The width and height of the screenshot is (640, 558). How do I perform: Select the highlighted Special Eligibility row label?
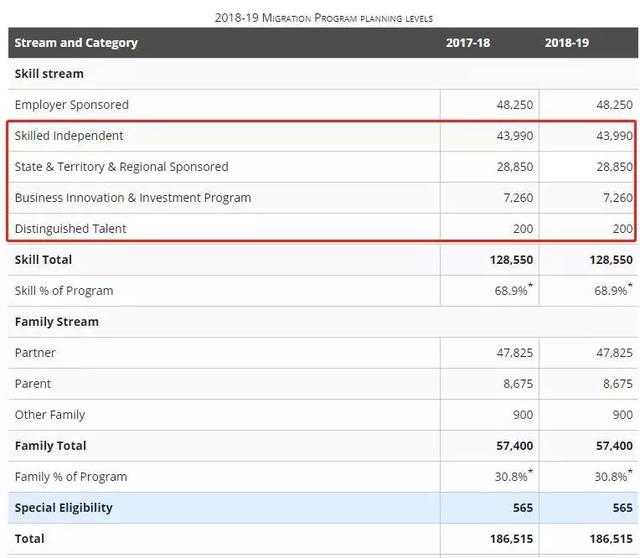tap(63, 508)
